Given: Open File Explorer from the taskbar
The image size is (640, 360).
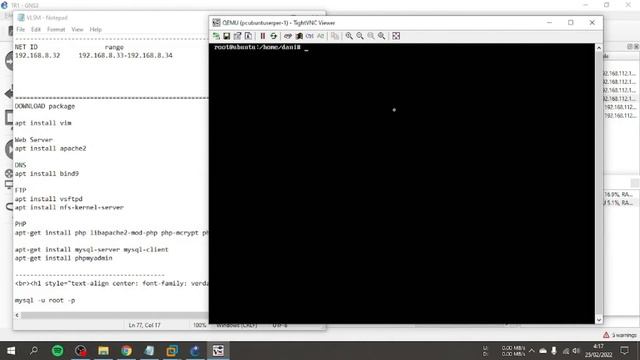Looking at the screenshot, I should click(x=103, y=351).
